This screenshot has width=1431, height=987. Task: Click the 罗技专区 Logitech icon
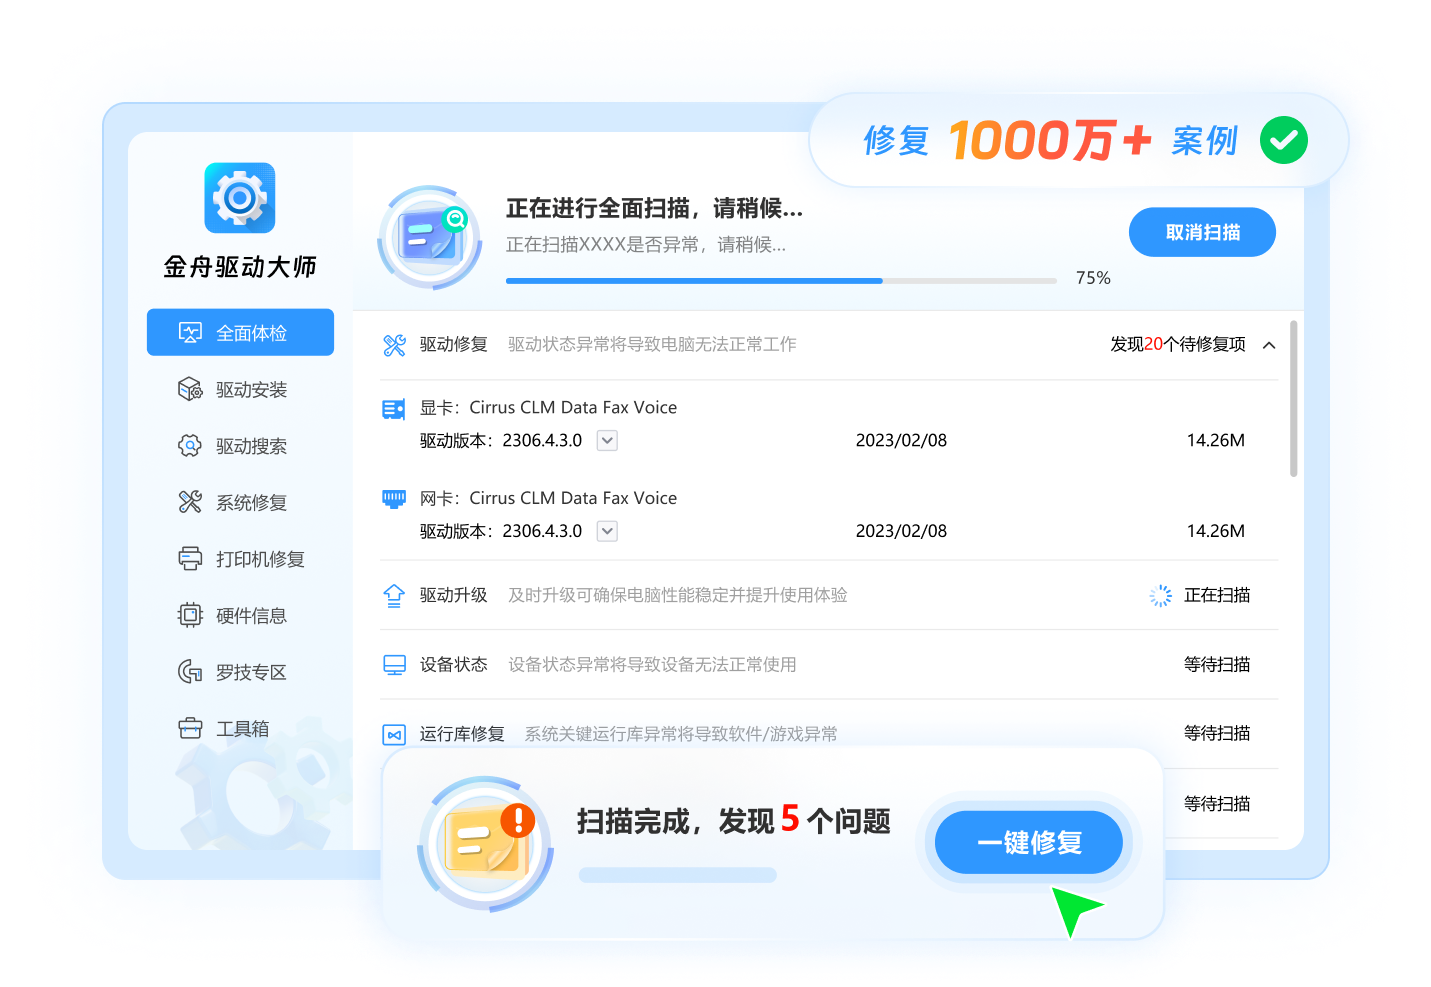point(190,672)
